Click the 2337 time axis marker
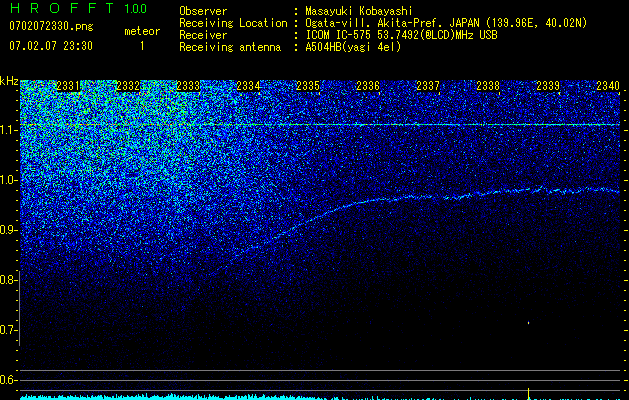The height and width of the screenshot is (400, 629). click(x=428, y=86)
